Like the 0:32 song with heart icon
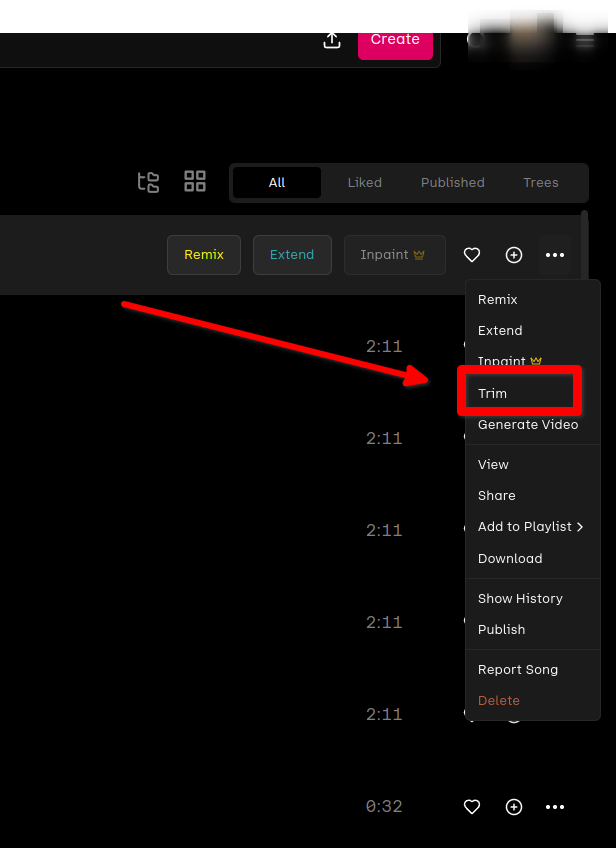 (472, 807)
